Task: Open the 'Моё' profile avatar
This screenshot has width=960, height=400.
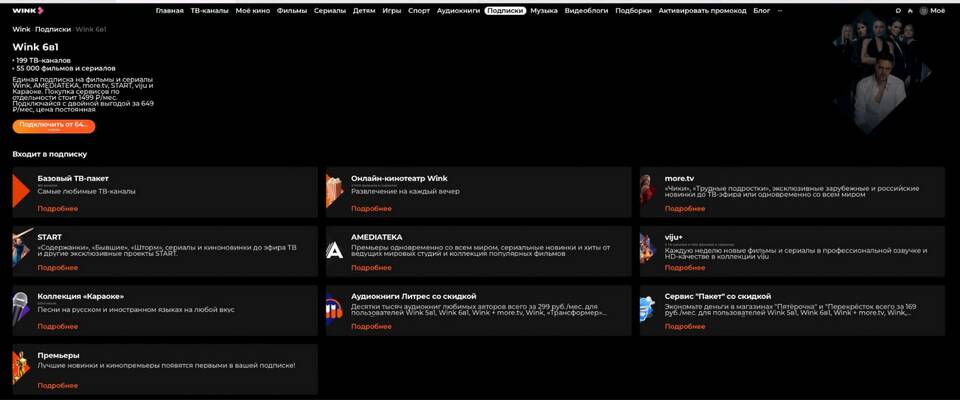Action: click(923, 10)
